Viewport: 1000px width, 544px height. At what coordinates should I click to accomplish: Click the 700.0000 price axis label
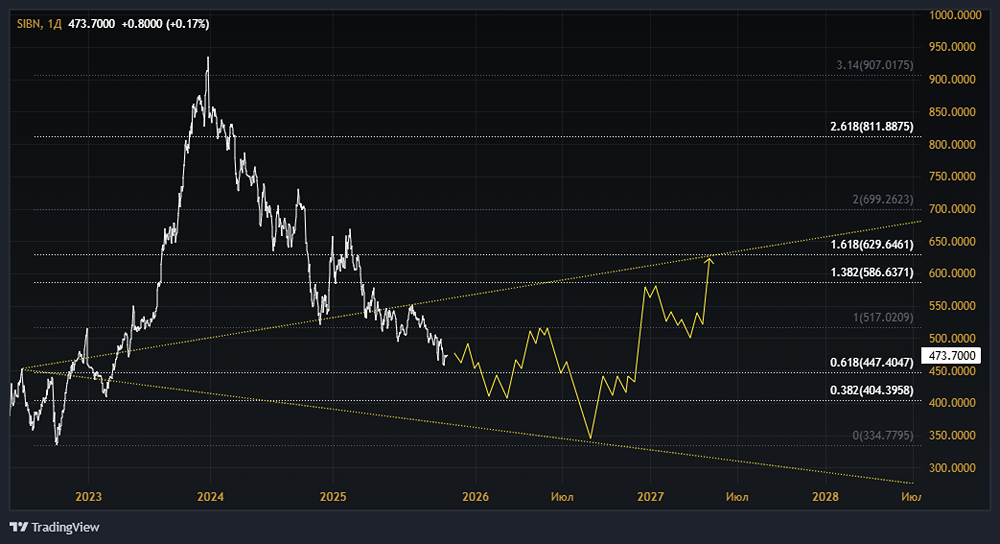pos(952,209)
